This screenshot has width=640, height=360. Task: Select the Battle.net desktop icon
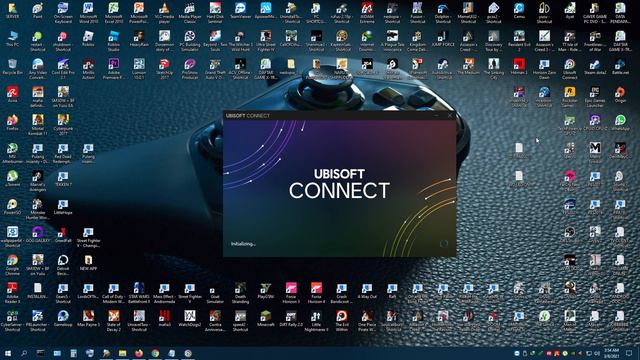620,67
